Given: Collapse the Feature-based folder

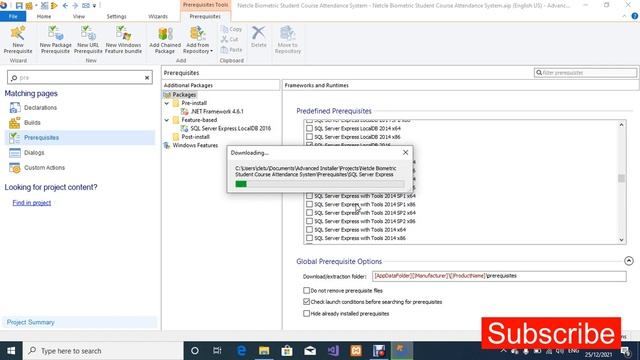Looking at the screenshot, I should pos(167,120).
